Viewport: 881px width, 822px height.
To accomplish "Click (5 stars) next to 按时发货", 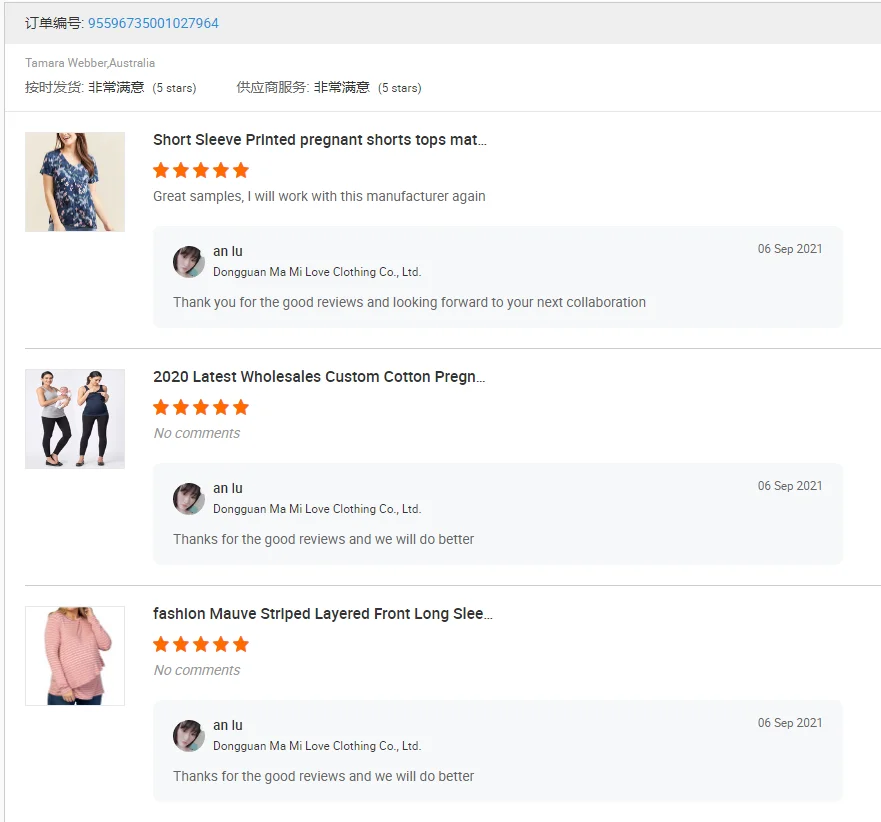I will 174,88.
